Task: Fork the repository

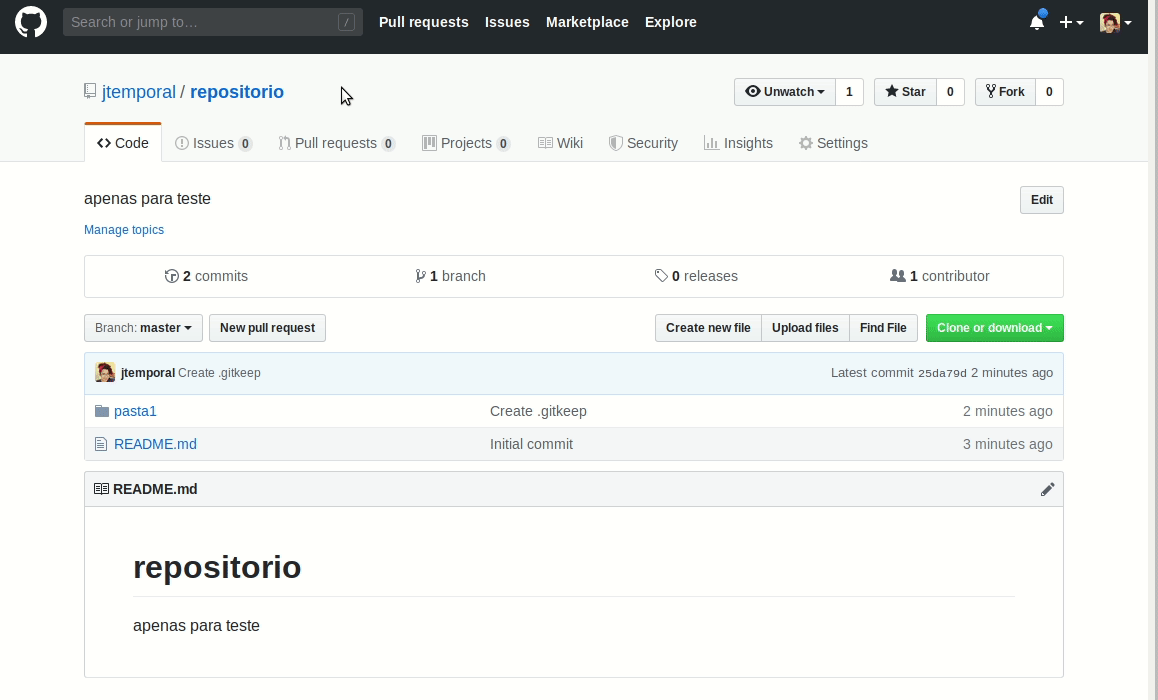Action: 1005,92
